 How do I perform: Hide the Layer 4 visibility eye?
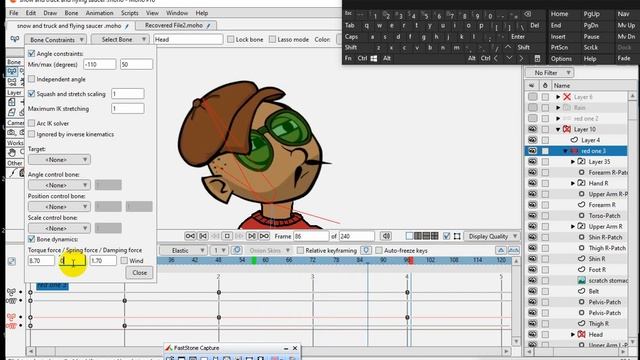point(532,140)
